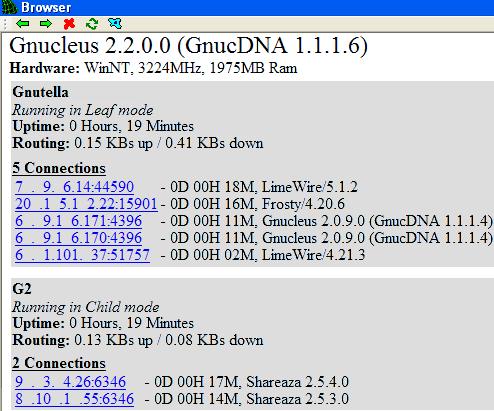Stop loading with the red X icon
494x411 pixels.
click(x=69, y=24)
